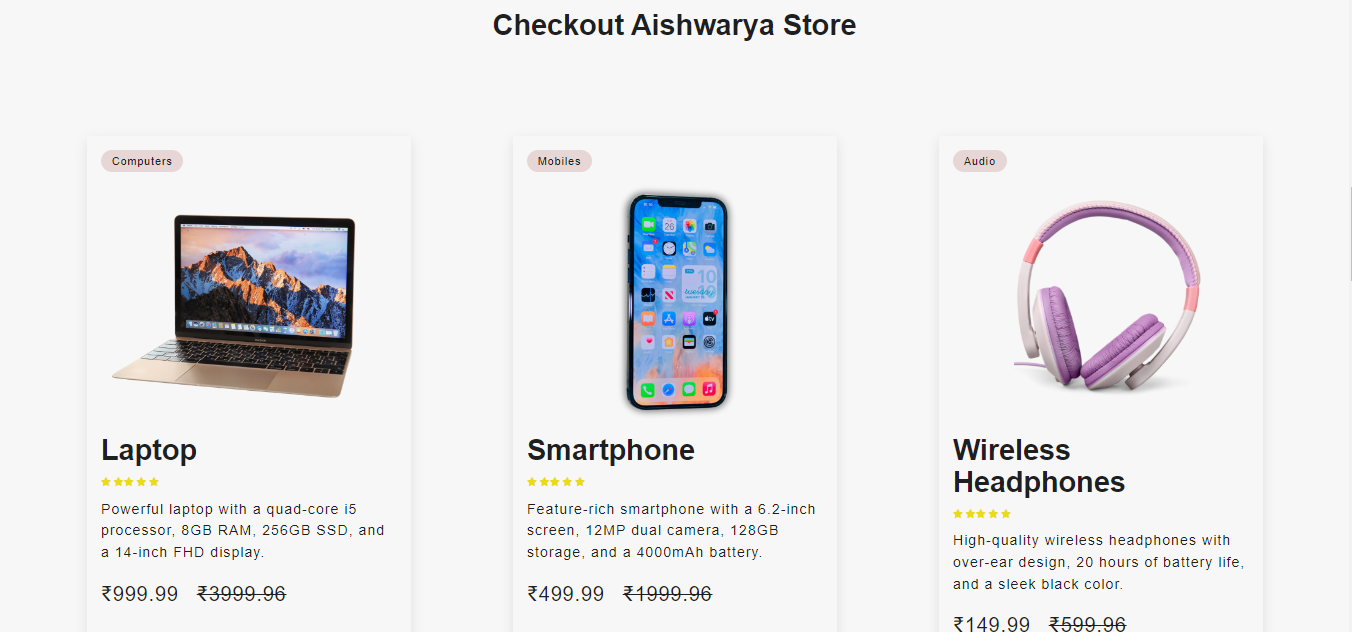
Task: Select the Mobiles category tag
Action: click(559, 161)
